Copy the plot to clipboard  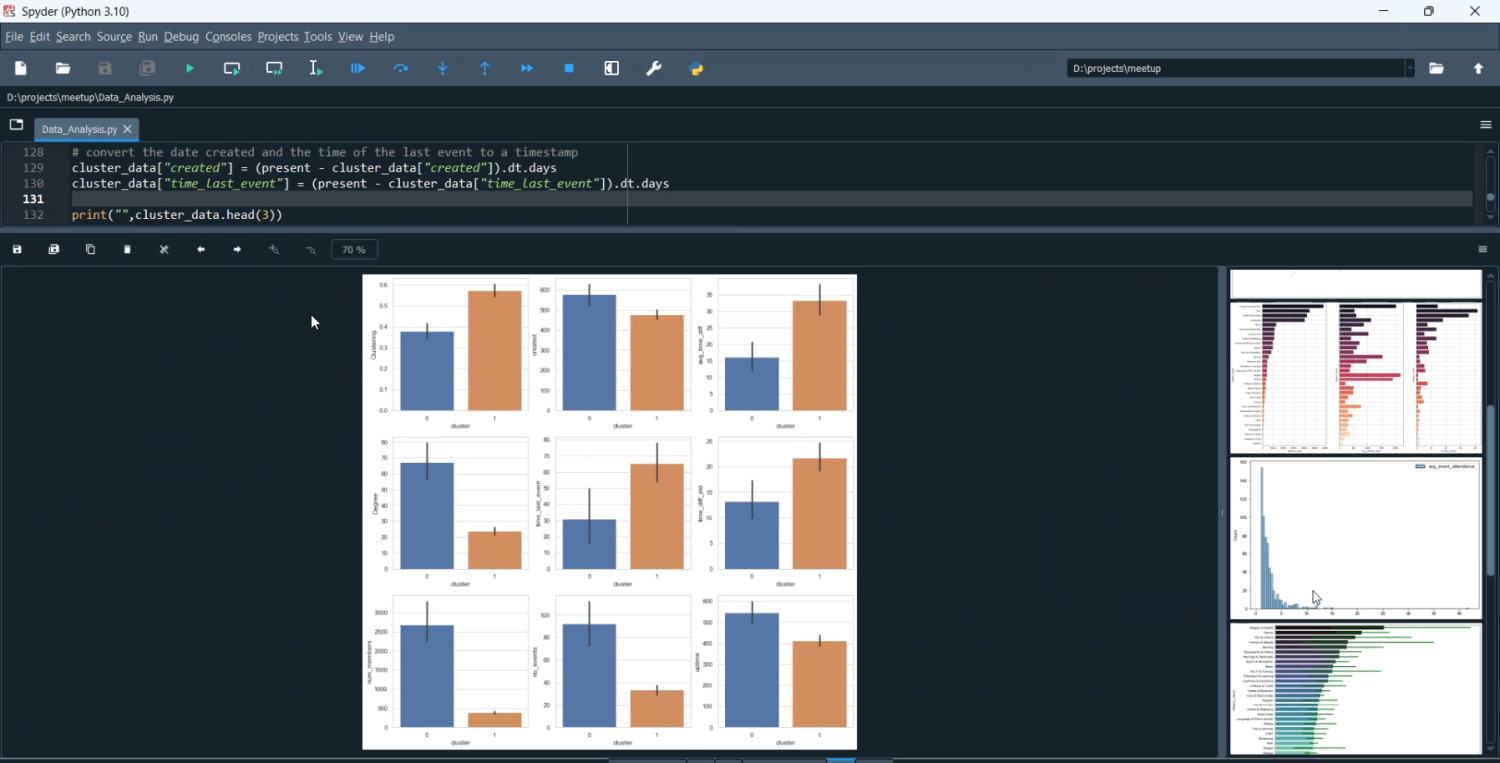[91, 250]
